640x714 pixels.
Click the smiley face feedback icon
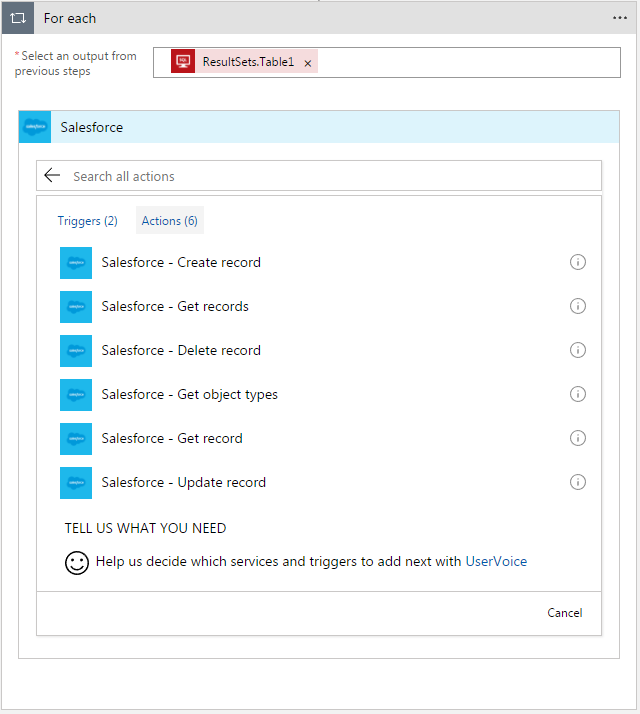click(77, 563)
